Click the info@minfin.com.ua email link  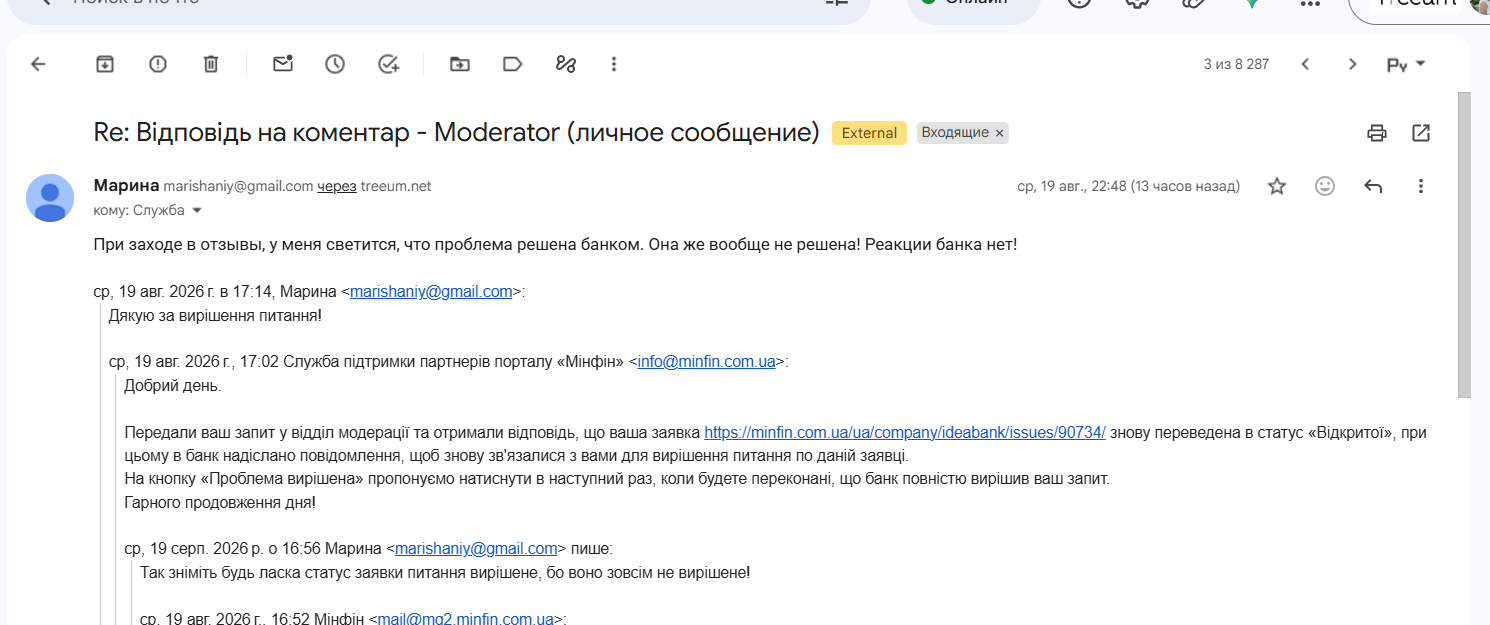[706, 362]
